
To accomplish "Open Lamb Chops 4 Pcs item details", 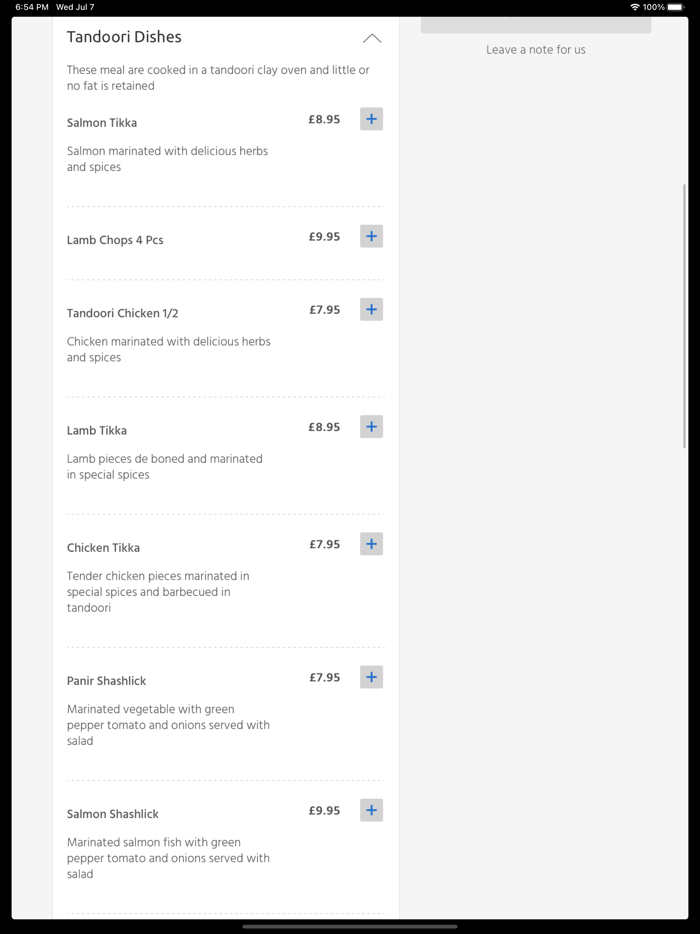I will coord(115,240).
